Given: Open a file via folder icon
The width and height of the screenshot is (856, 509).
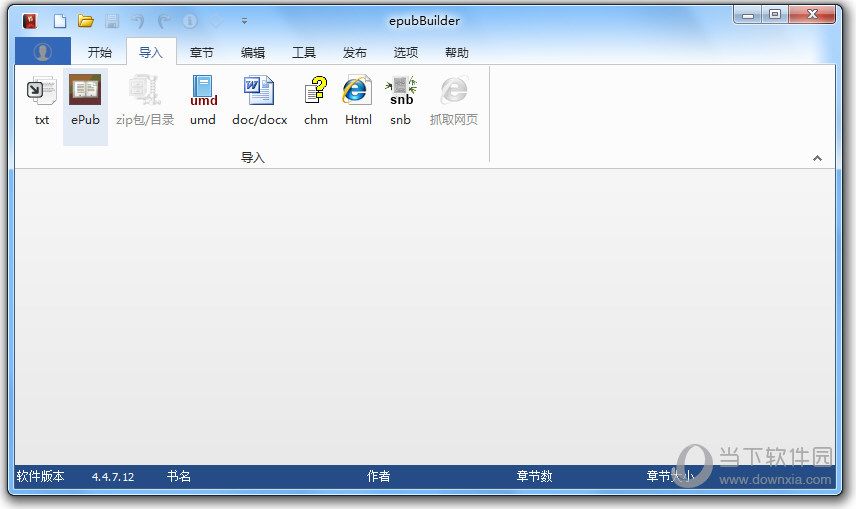Looking at the screenshot, I should click(x=86, y=21).
